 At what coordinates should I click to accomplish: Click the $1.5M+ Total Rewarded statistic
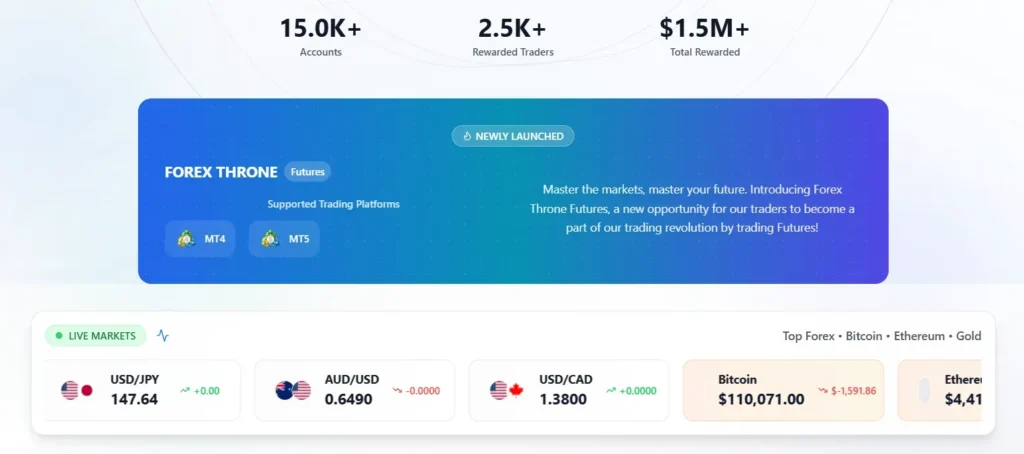click(x=704, y=36)
